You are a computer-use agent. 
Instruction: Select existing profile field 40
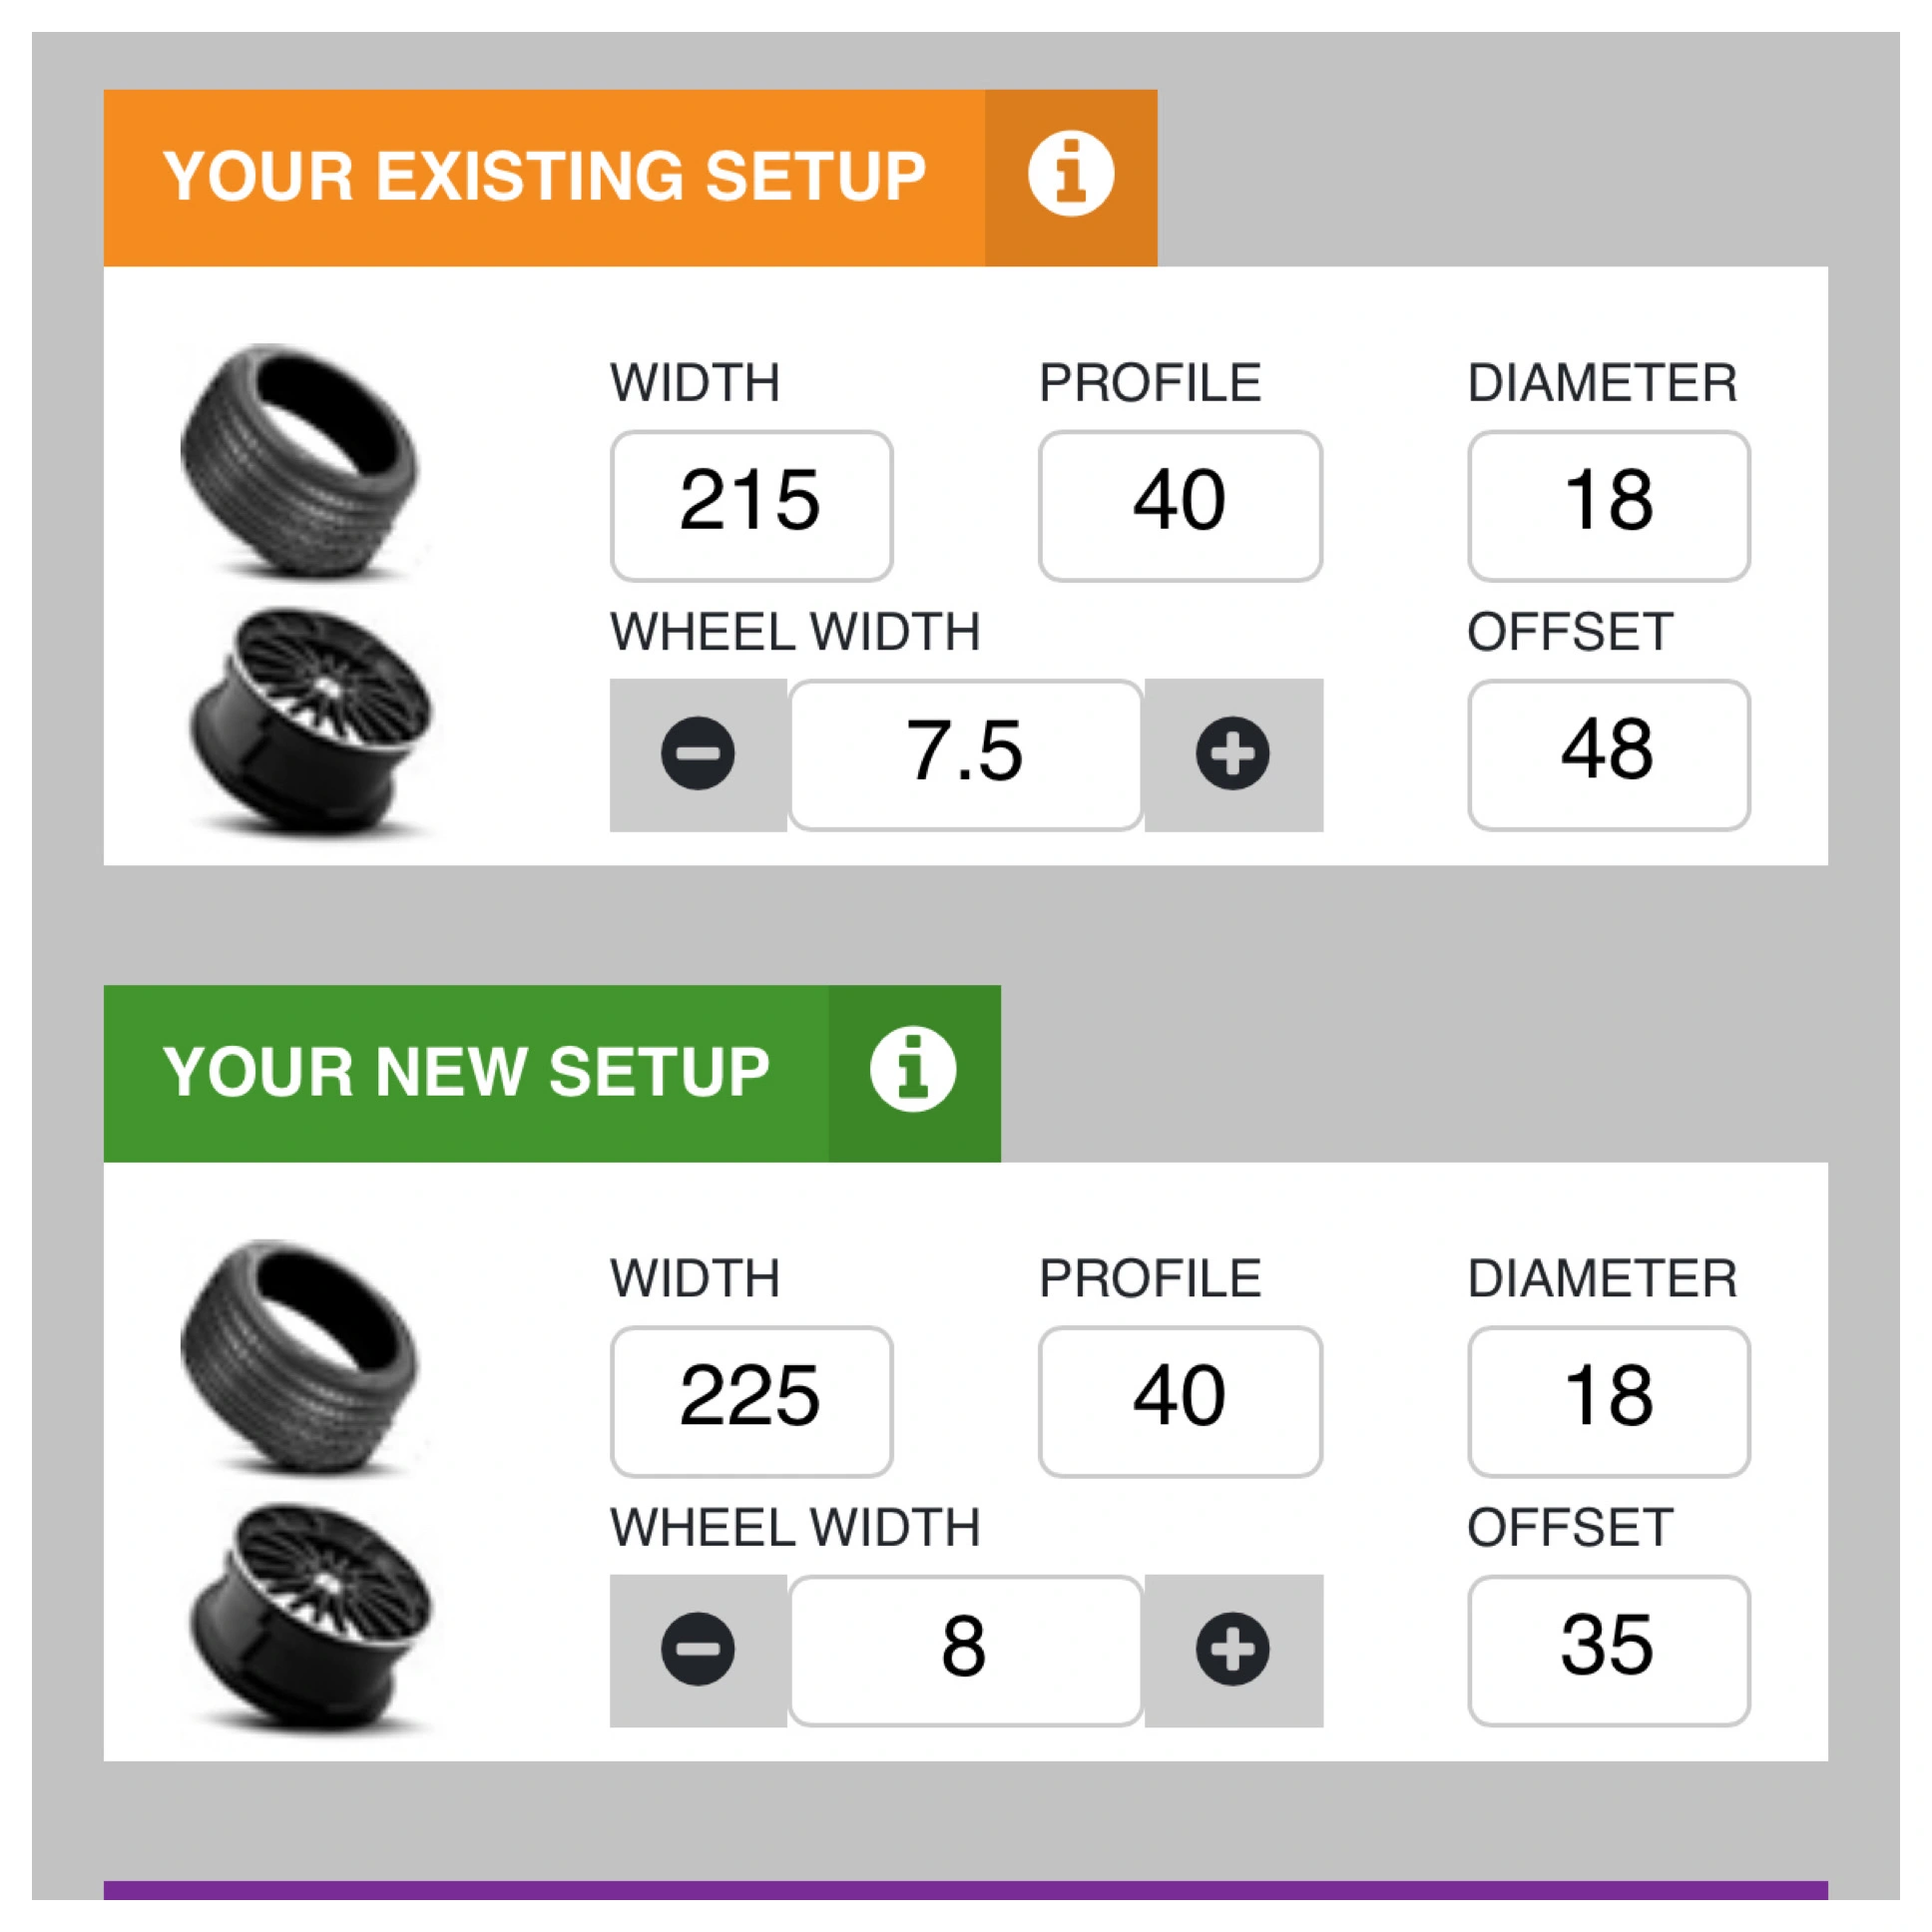(1180, 506)
